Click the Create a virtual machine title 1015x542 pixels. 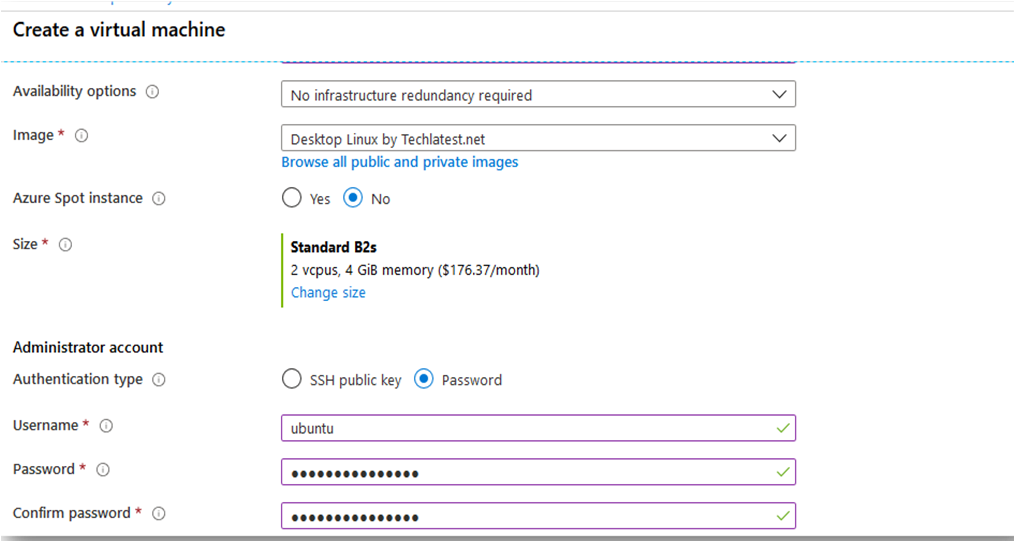[119, 29]
